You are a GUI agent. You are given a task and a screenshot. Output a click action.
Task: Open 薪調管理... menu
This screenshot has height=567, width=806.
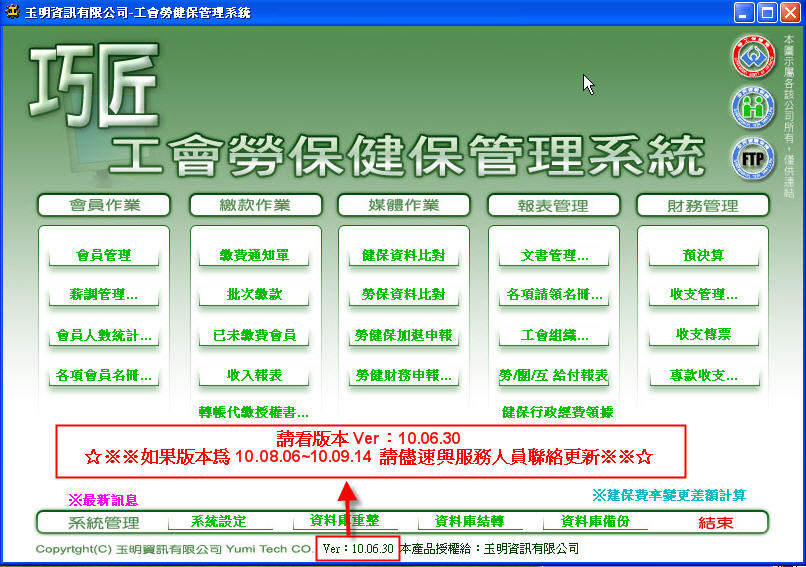(104, 295)
